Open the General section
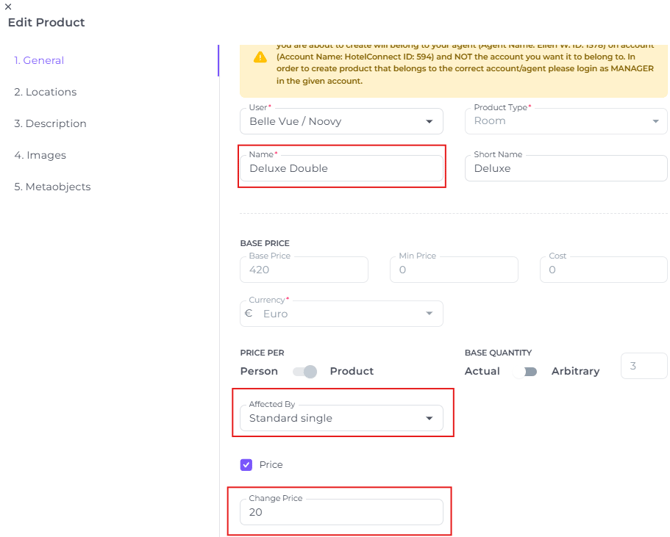 pos(39,60)
